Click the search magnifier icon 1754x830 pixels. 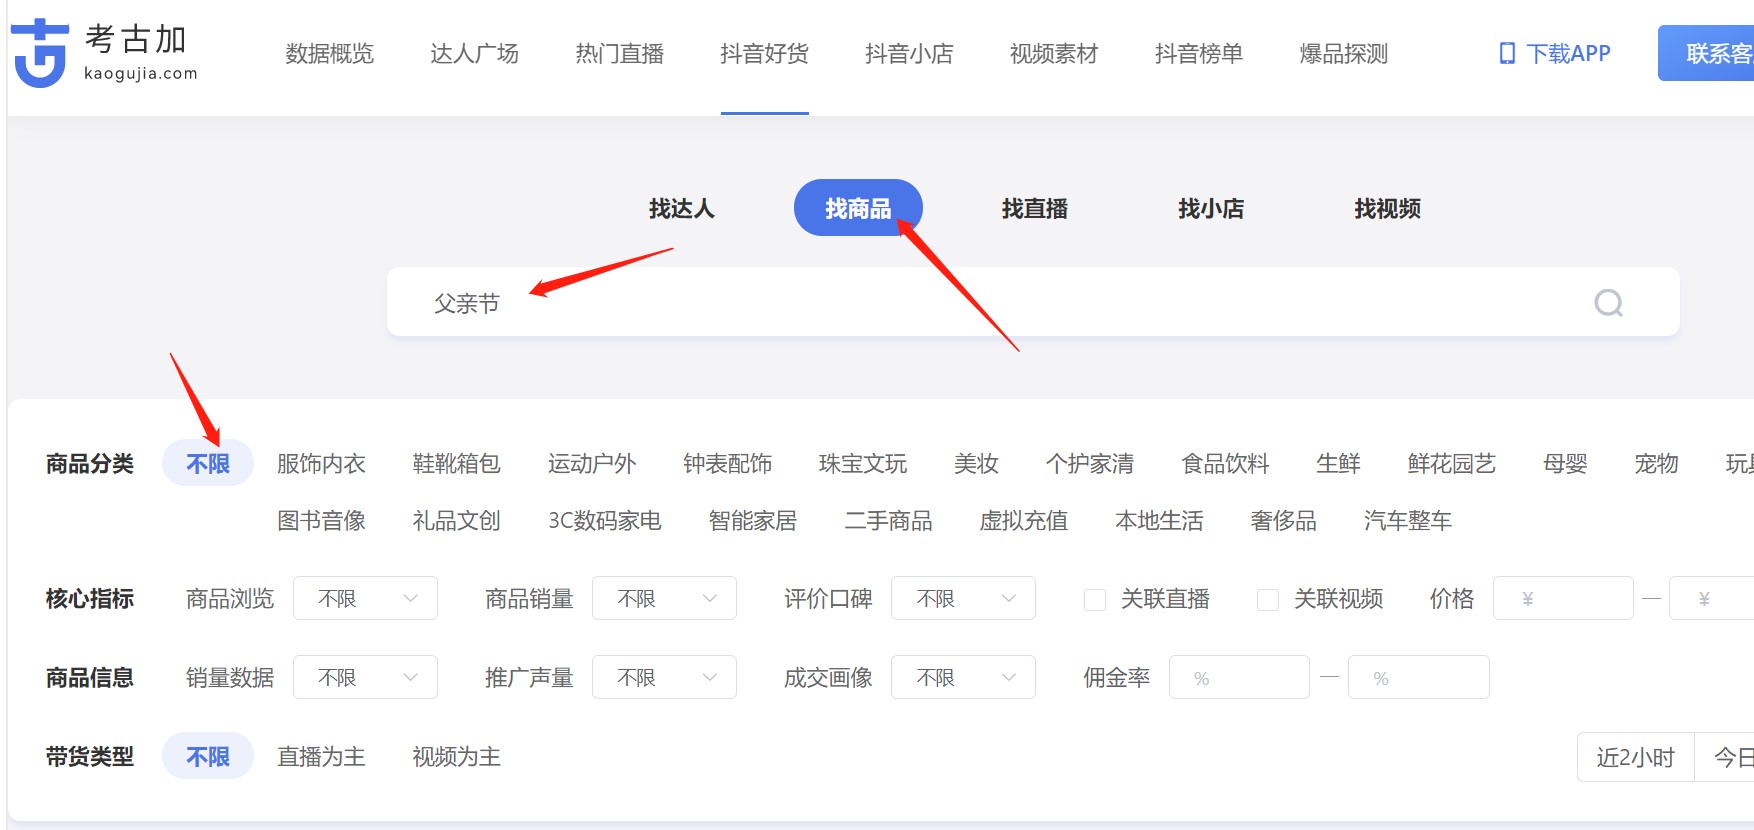(x=1608, y=302)
